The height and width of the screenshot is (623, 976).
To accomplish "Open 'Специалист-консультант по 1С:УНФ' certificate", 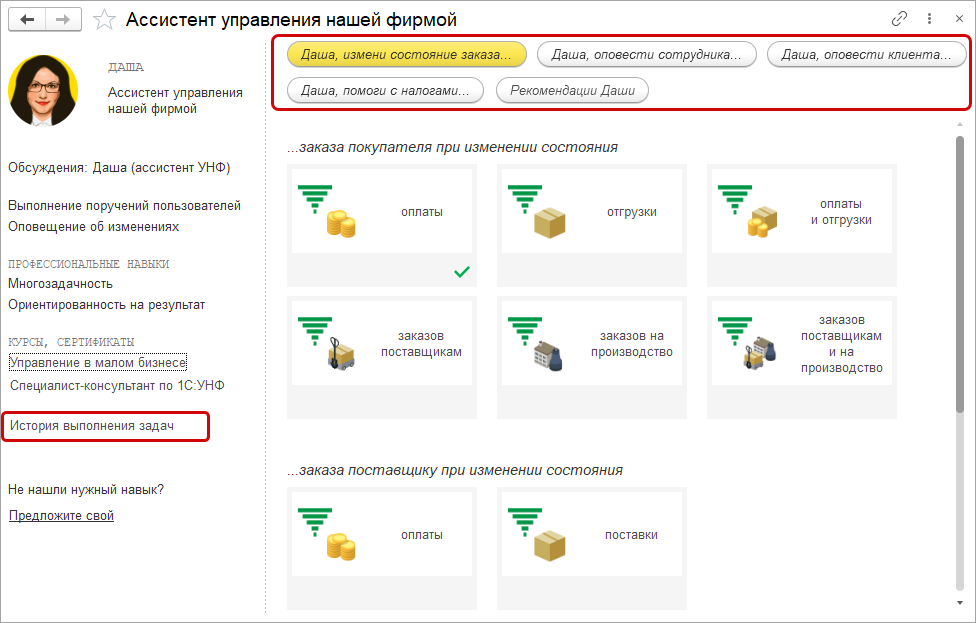I will point(117,385).
